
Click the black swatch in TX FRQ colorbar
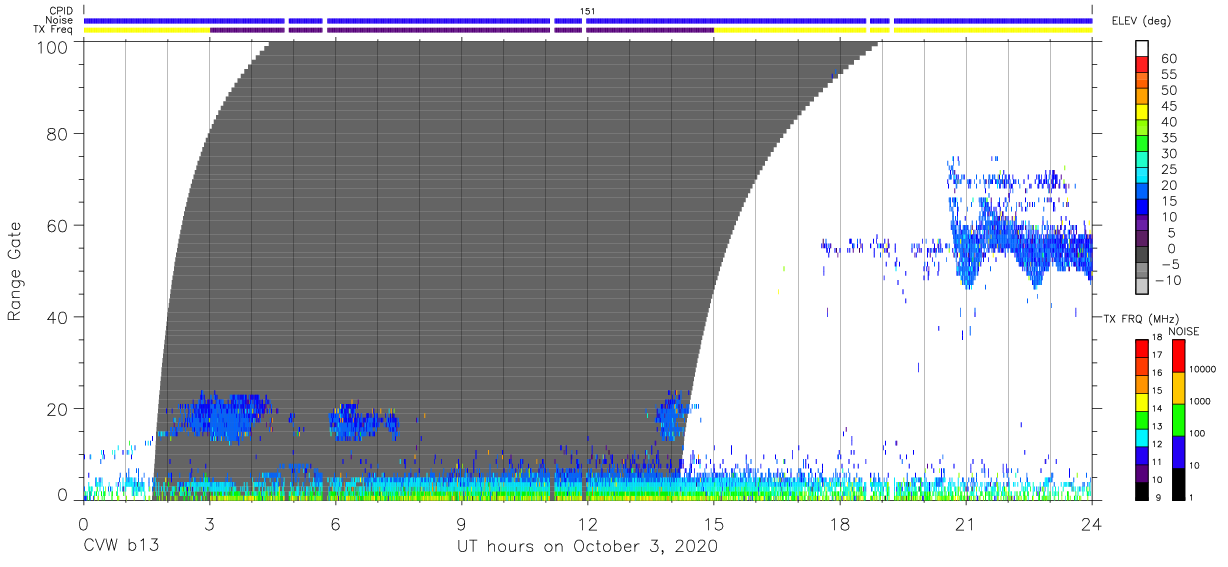[1143, 489]
